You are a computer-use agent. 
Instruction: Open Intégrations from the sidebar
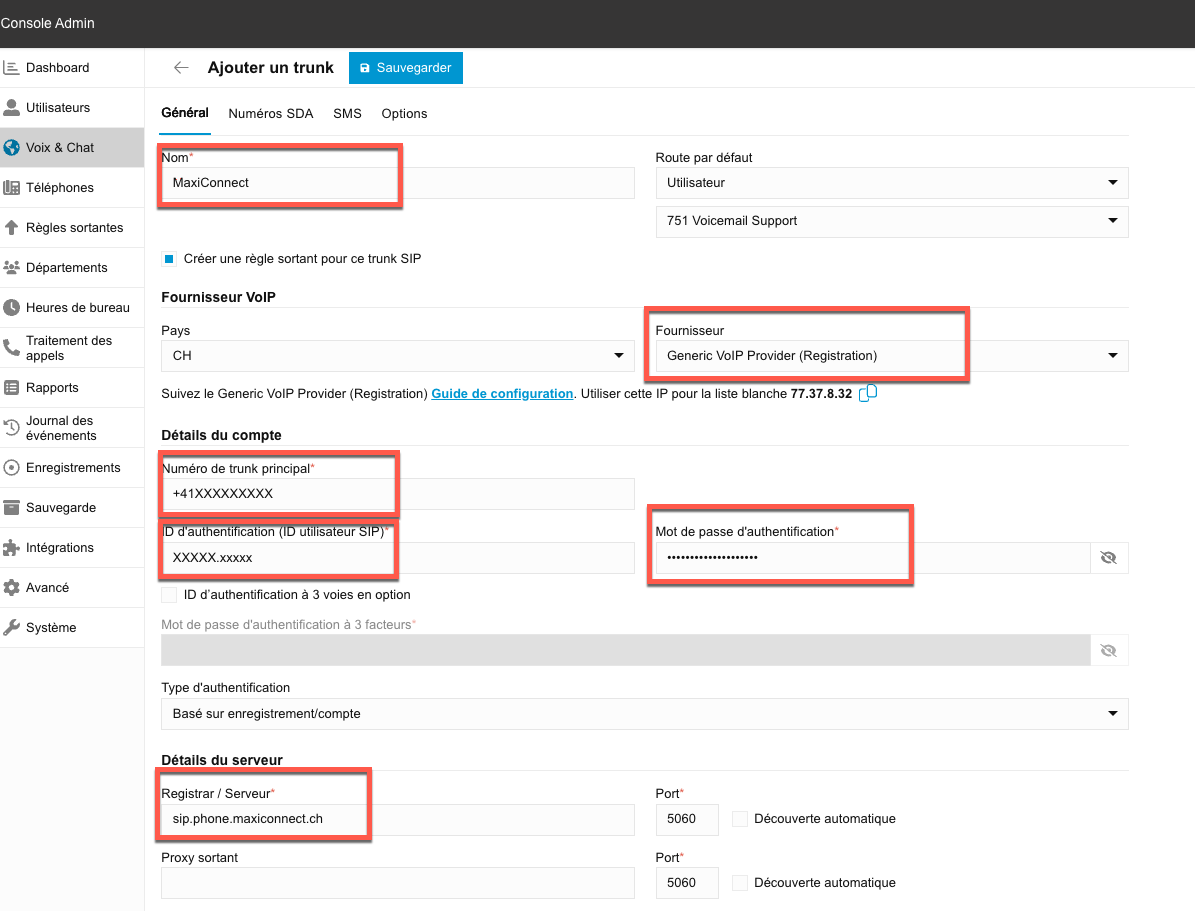(59, 548)
